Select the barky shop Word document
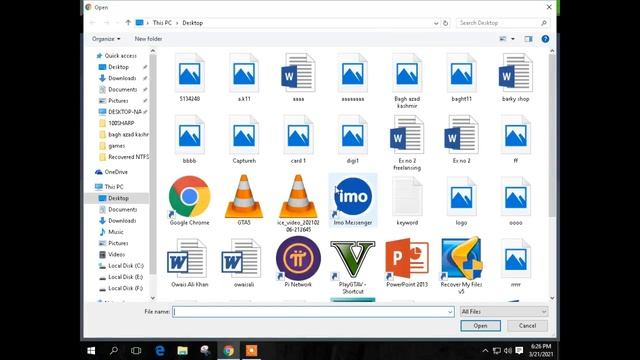Viewport: 640px width, 360px height. [516, 78]
